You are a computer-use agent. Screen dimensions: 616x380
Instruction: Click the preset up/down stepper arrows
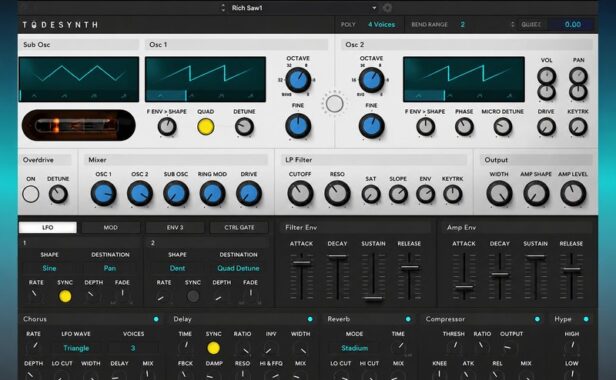point(223,8)
